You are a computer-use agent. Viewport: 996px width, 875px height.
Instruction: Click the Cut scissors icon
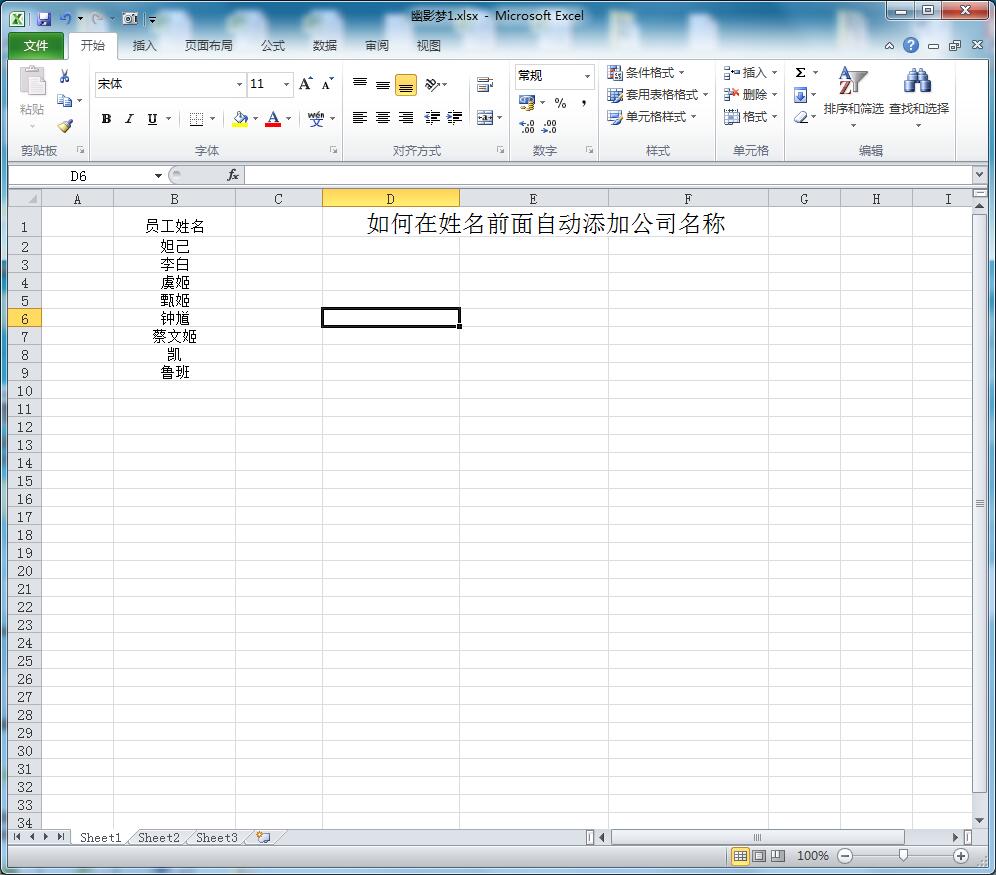(64, 77)
